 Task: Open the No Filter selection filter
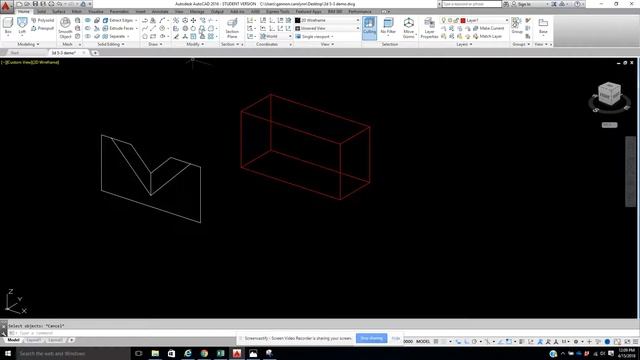[x=388, y=27]
